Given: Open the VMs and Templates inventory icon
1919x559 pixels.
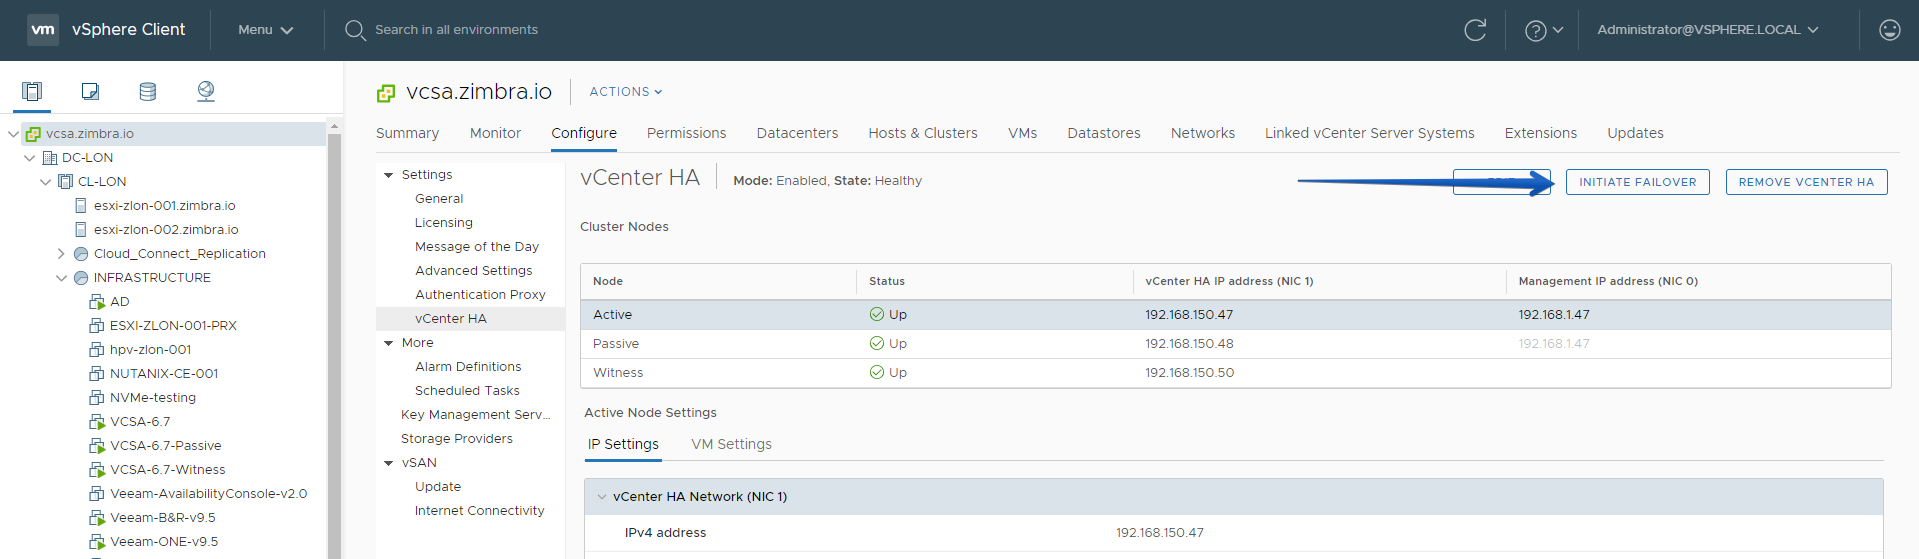Looking at the screenshot, I should coord(90,91).
